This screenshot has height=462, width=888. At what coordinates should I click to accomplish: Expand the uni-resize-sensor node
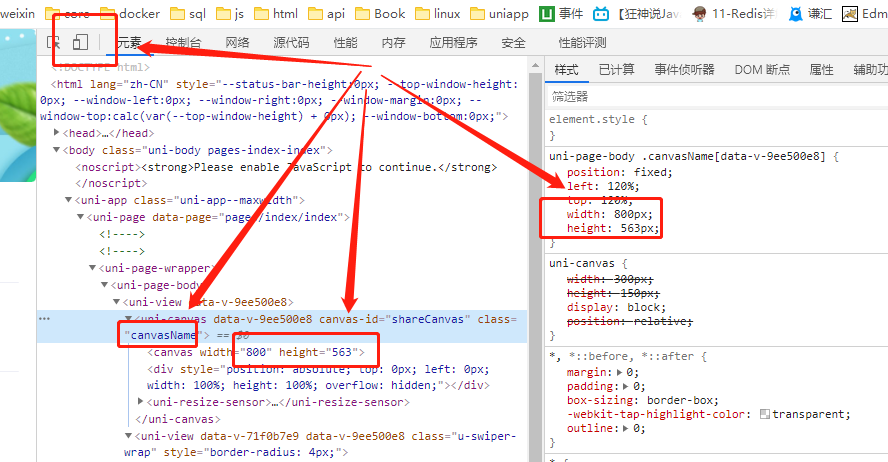141,402
